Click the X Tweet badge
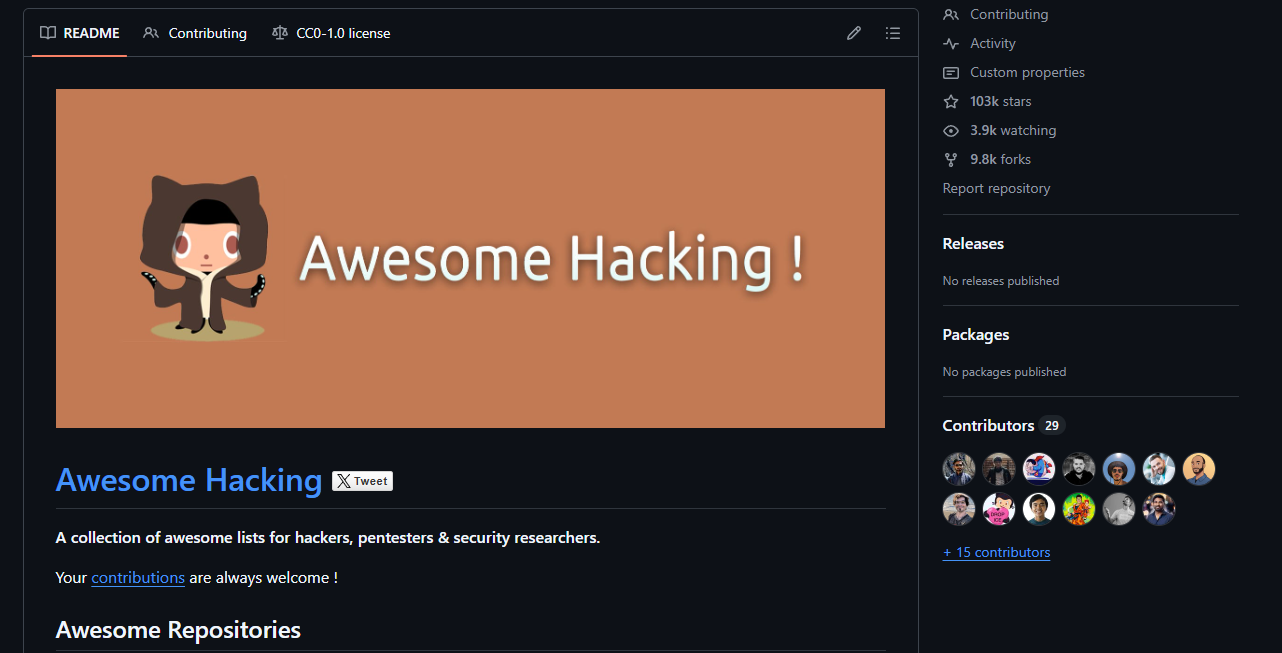 (x=362, y=481)
